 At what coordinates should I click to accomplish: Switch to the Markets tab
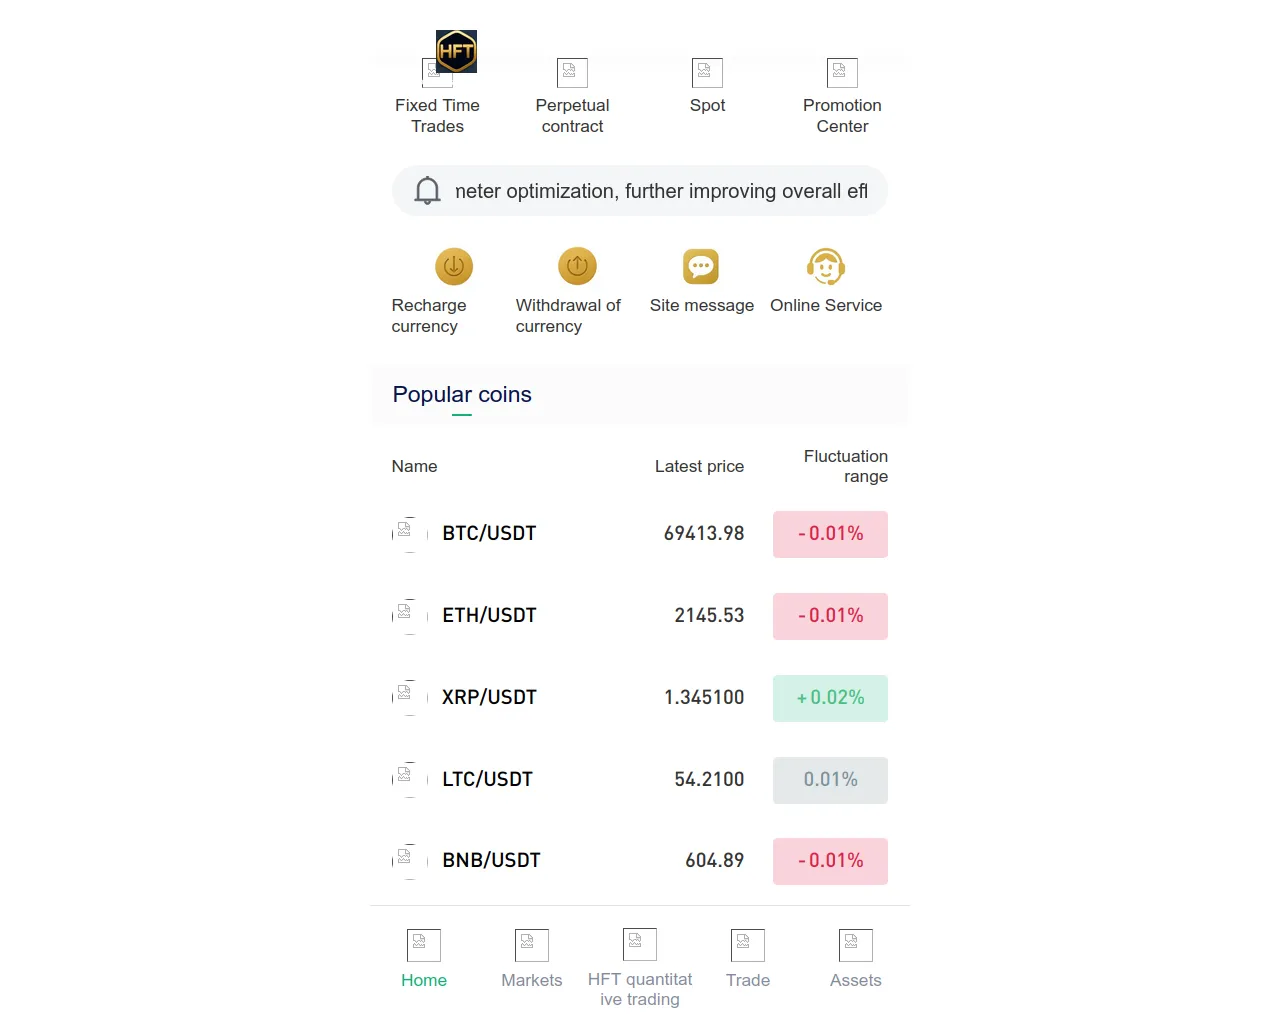pos(532,958)
